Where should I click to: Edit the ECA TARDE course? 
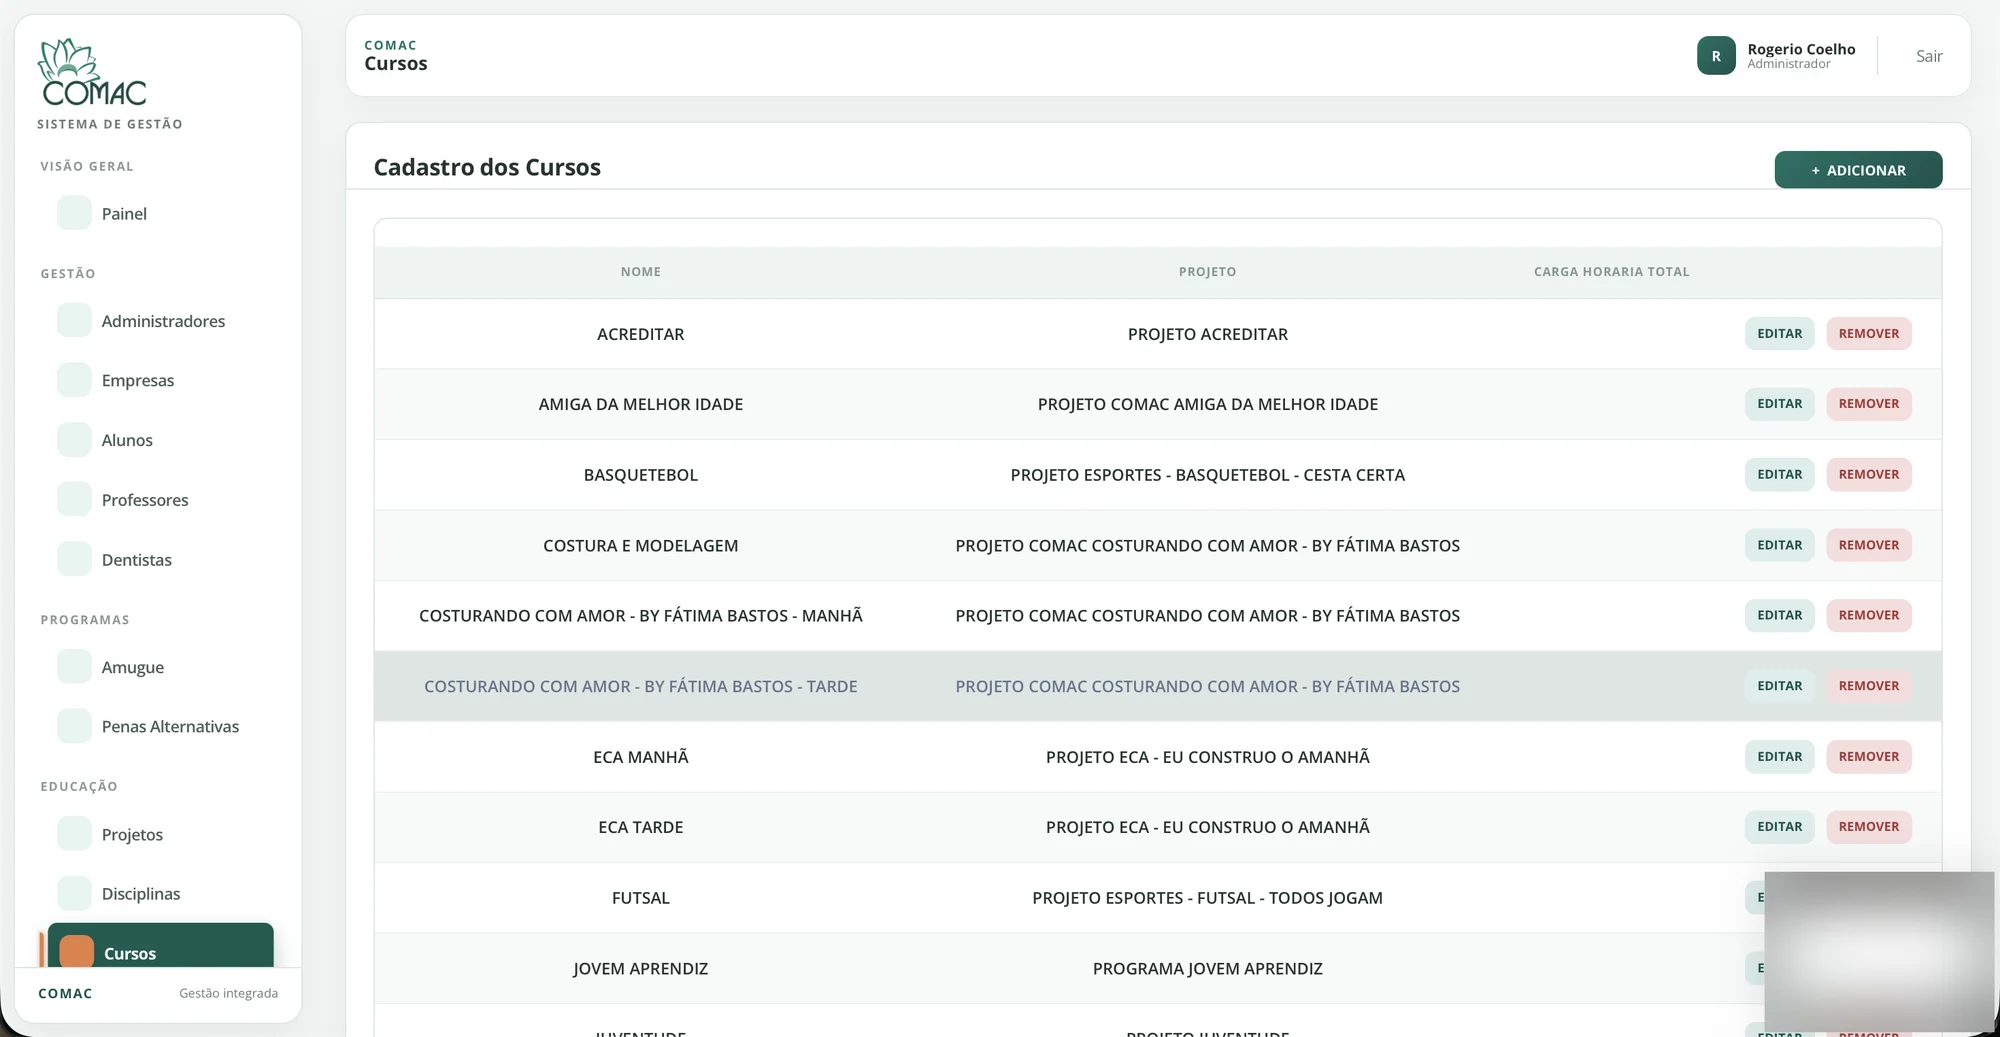click(1779, 827)
